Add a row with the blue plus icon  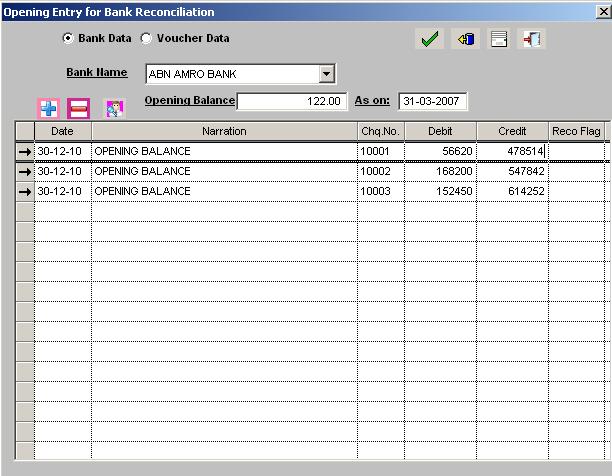point(48,109)
